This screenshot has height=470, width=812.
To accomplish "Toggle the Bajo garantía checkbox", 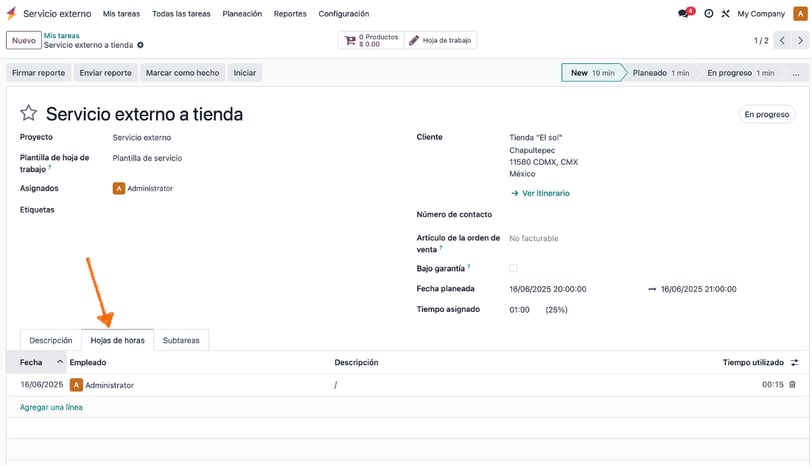I will (x=513, y=268).
